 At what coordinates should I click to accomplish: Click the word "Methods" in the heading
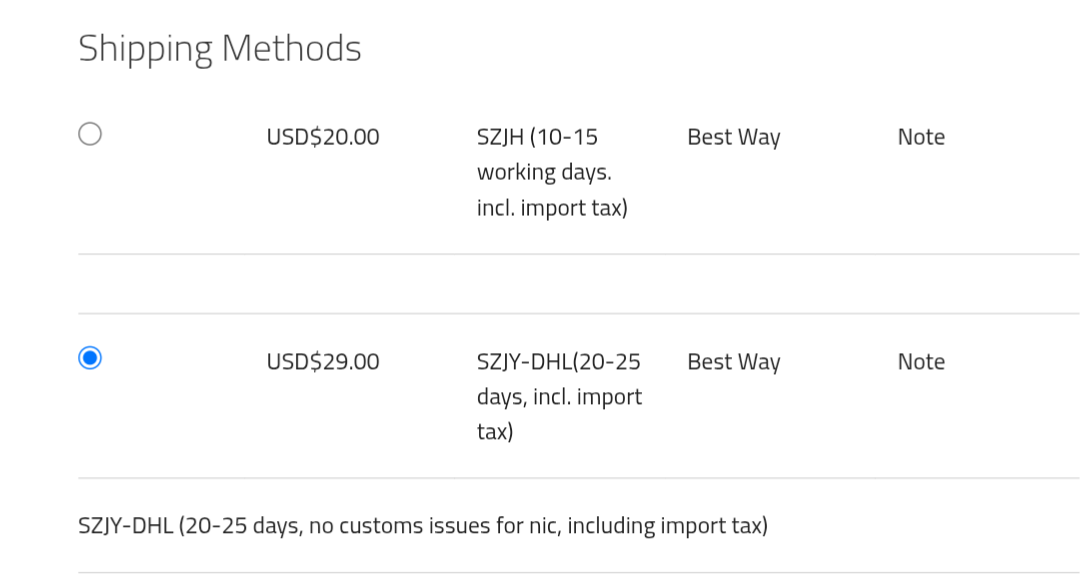pyautogui.click(x=291, y=48)
